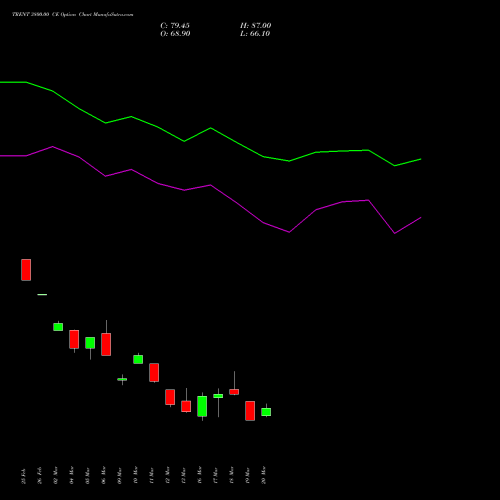This screenshot has width=500, height=500.
Task: Select the red candlestick for 25 Feb
Action: point(26,270)
